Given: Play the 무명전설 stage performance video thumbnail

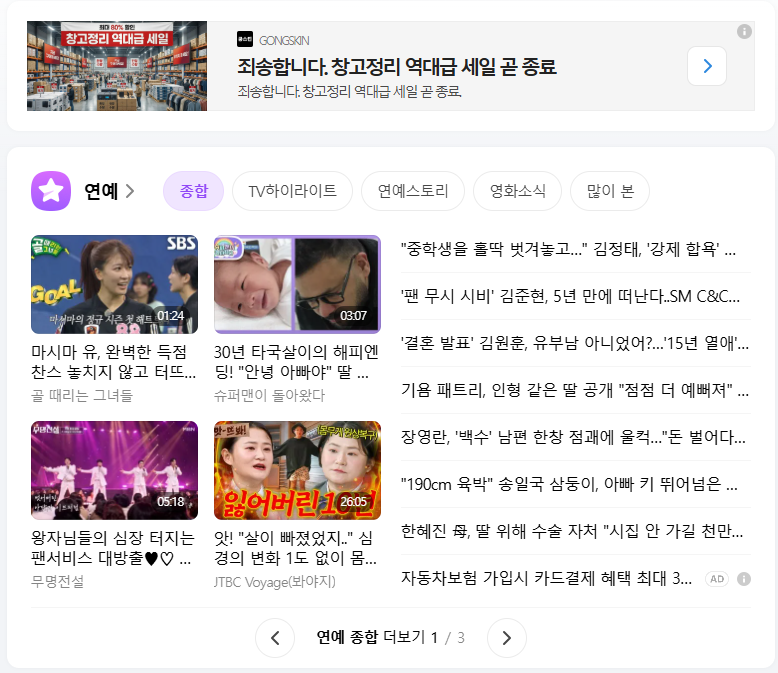Looking at the screenshot, I should pyautogui.click(x=115, y=471).
